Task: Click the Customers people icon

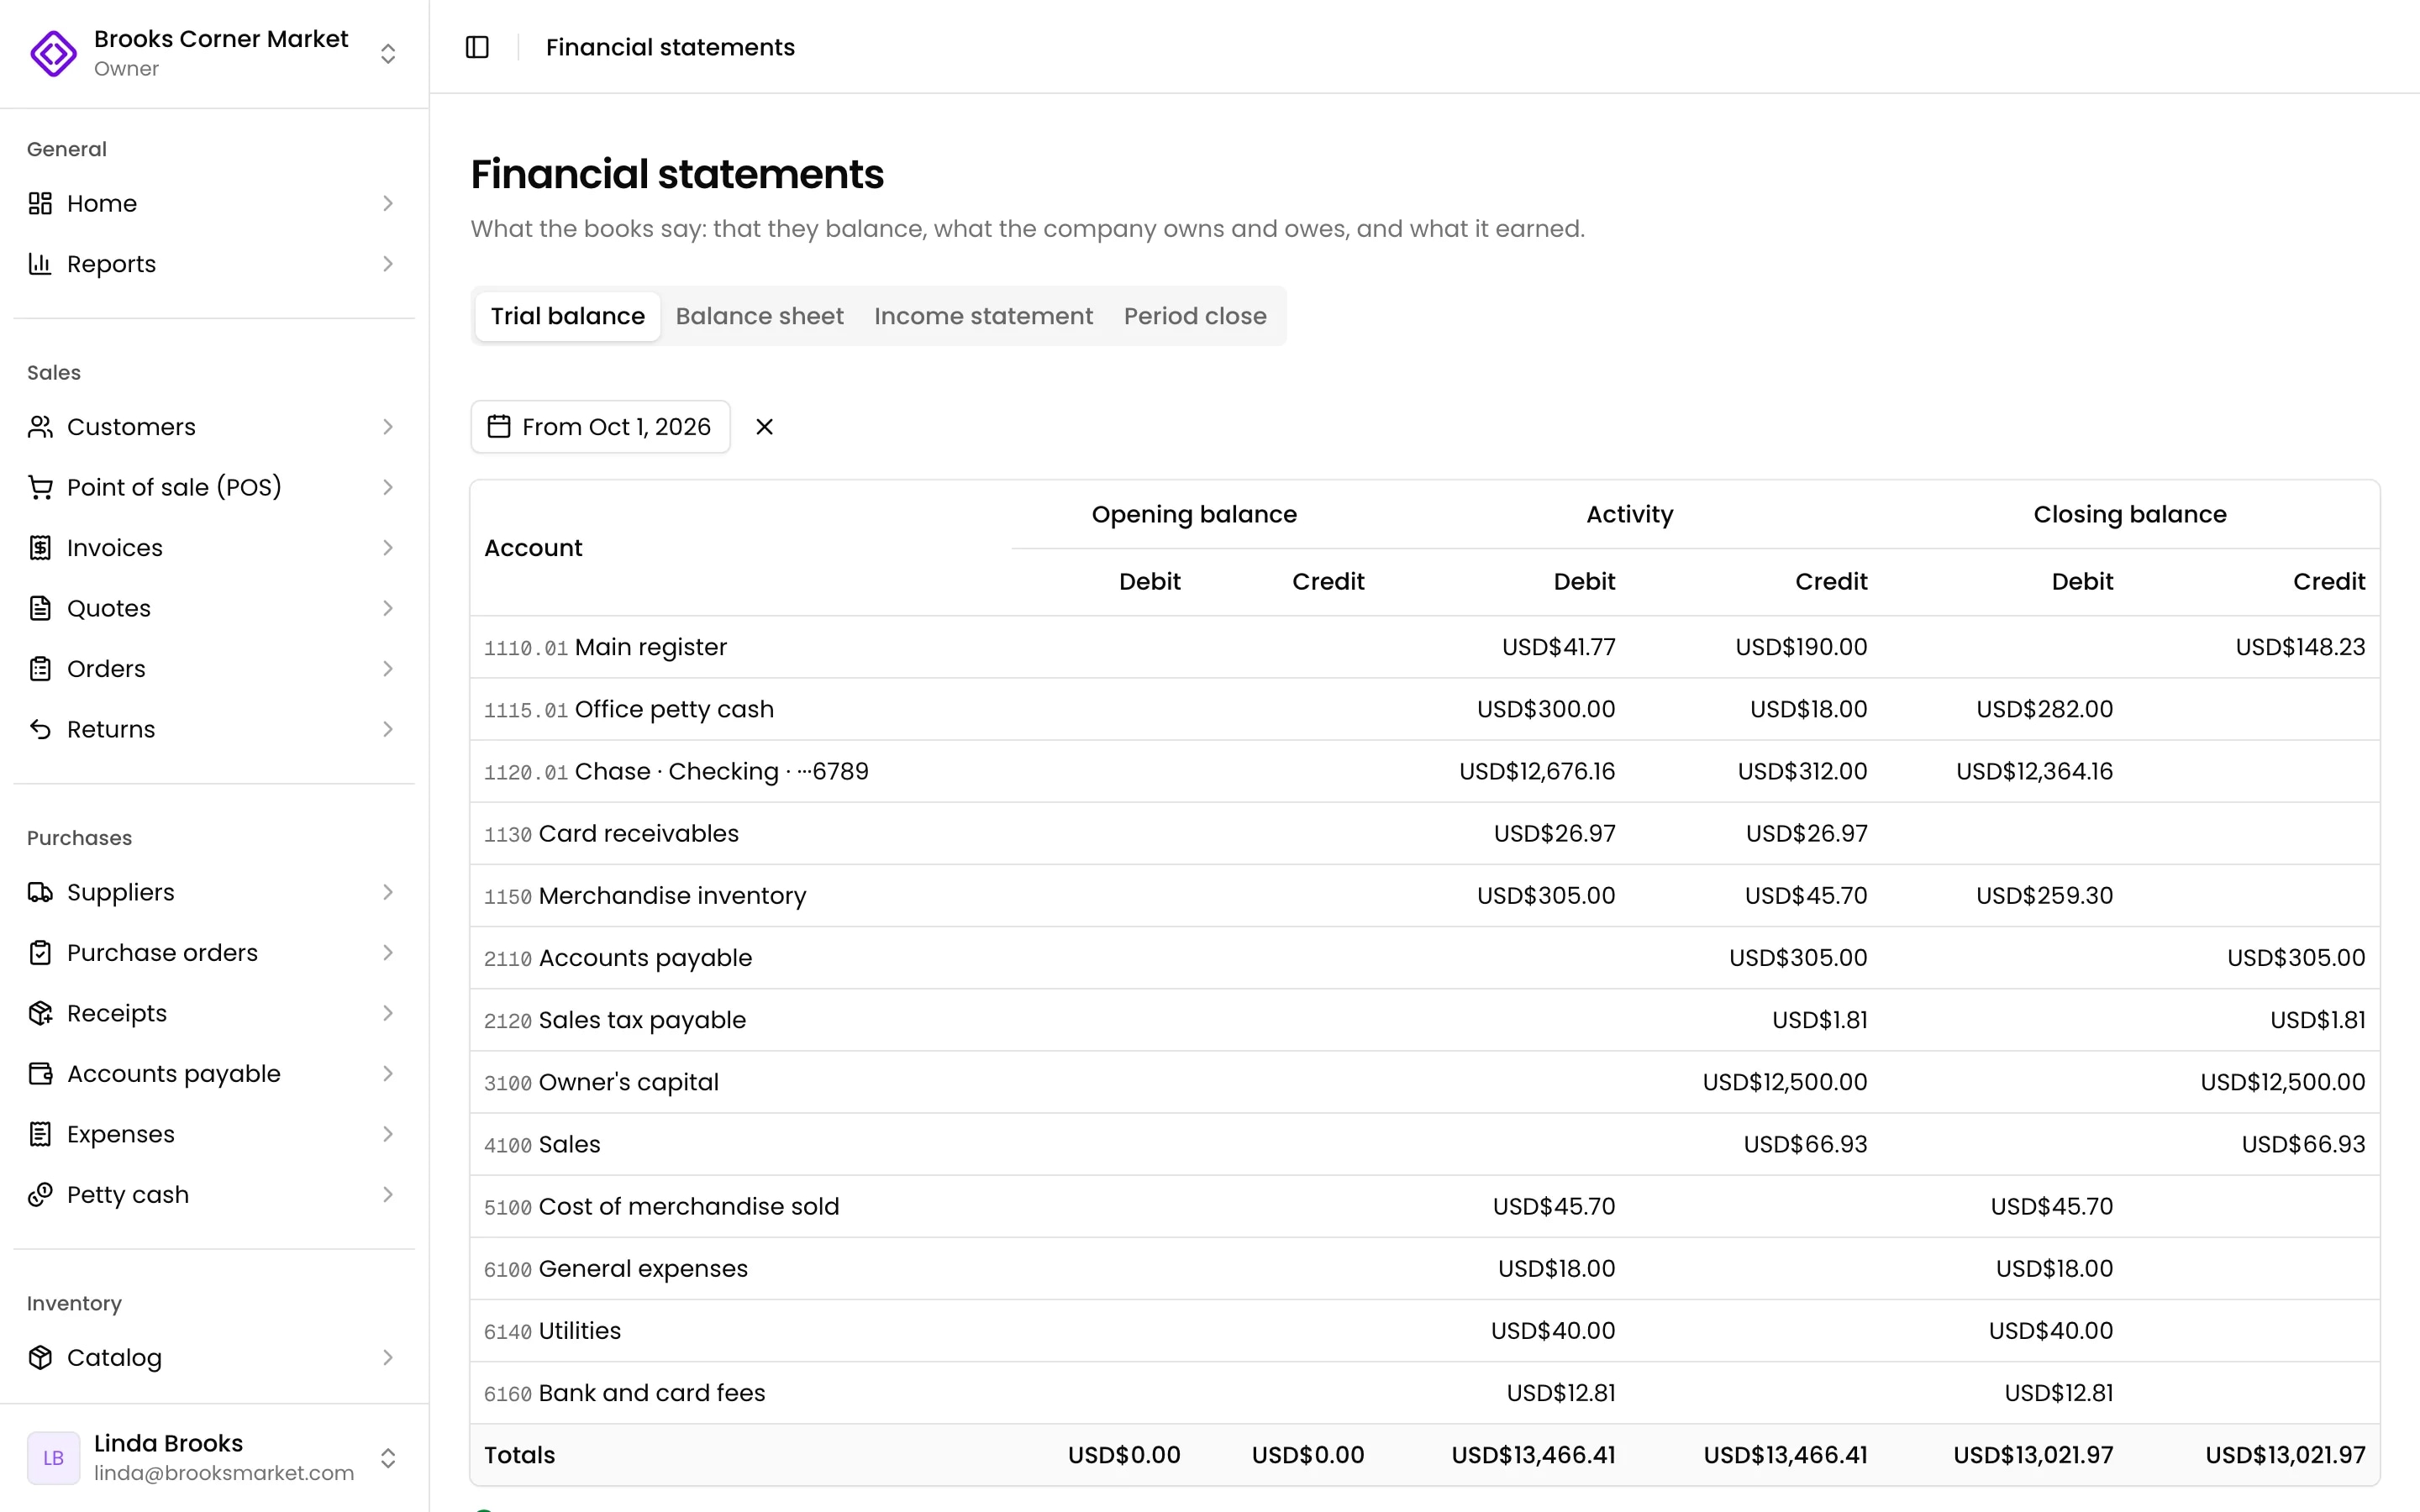Action: coord(40,427)
